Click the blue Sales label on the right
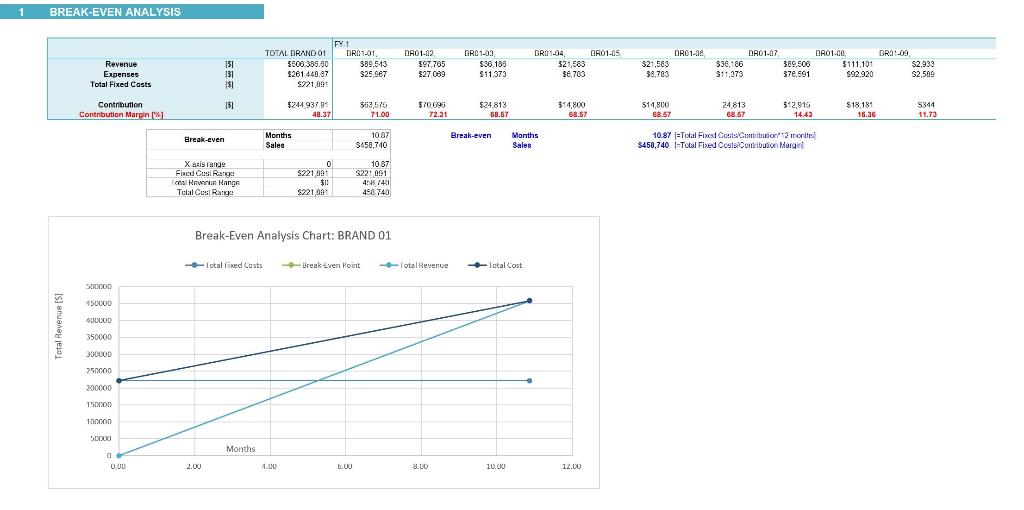The height and width of the screenshot is (510, 1024). tap(522, 145)
